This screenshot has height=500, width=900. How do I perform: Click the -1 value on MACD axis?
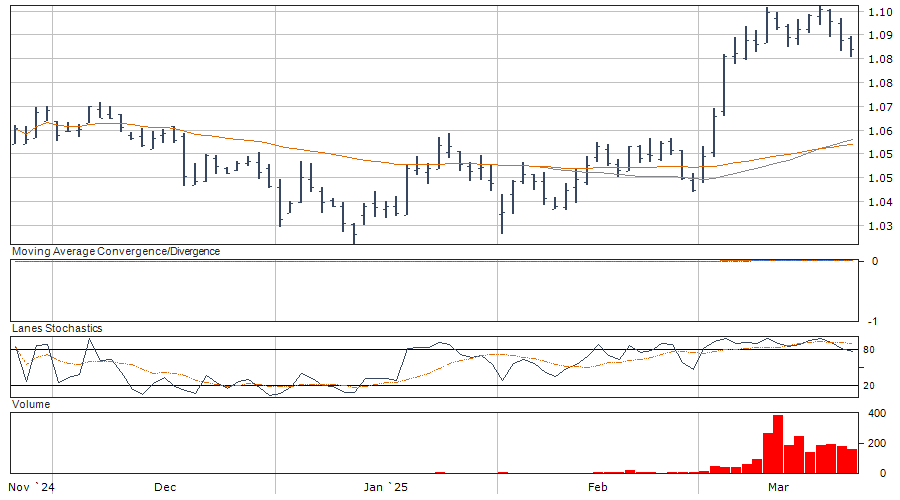pos(874,321)
